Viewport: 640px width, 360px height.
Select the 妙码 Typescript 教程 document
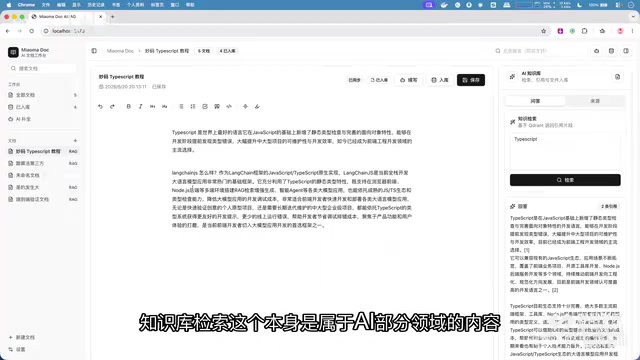point(42,151)
